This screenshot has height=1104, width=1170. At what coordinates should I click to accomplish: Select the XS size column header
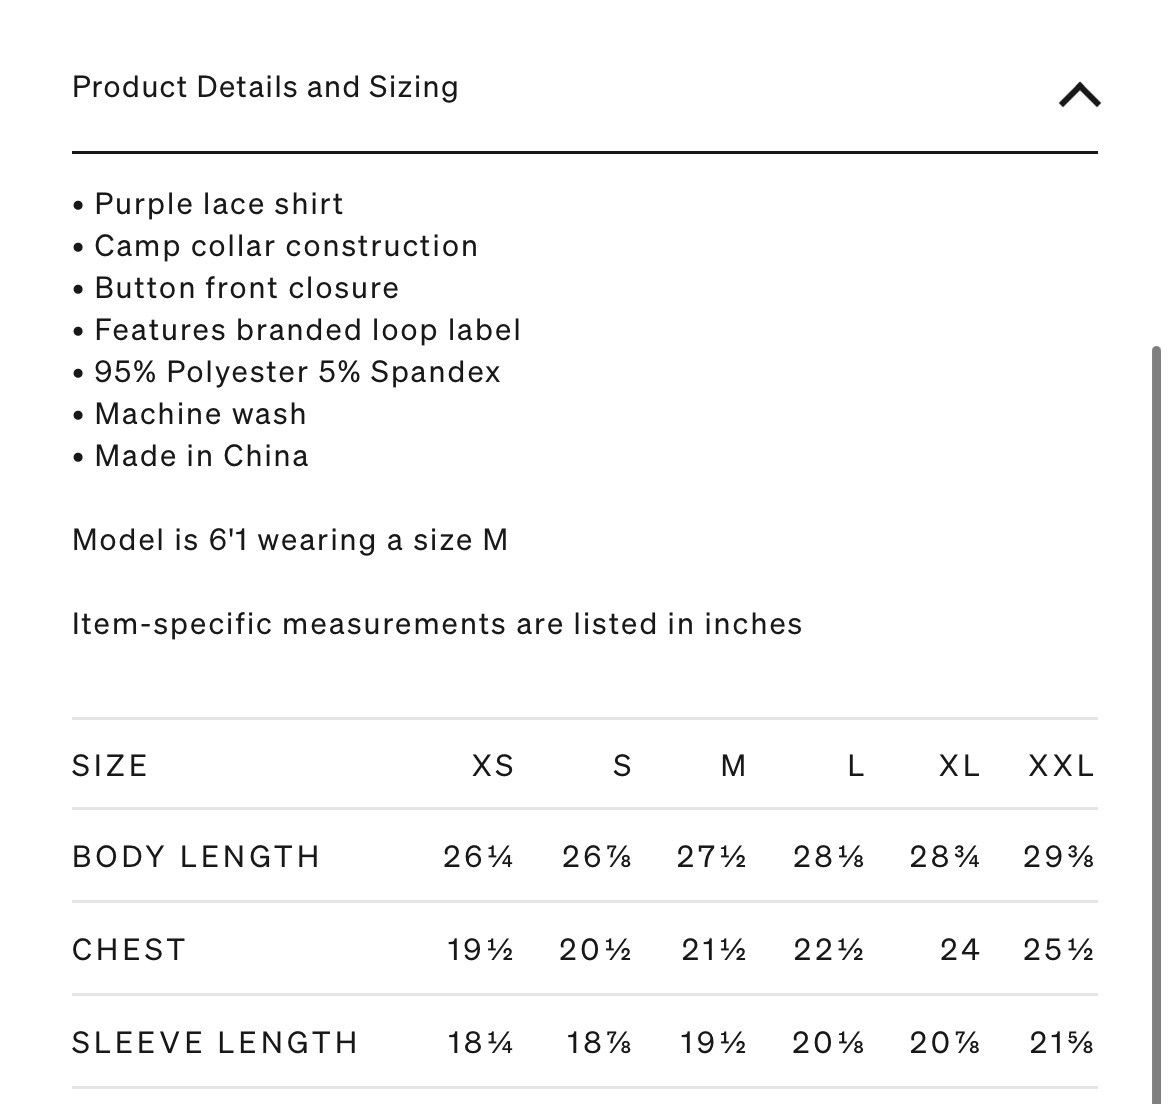[493, 766]
